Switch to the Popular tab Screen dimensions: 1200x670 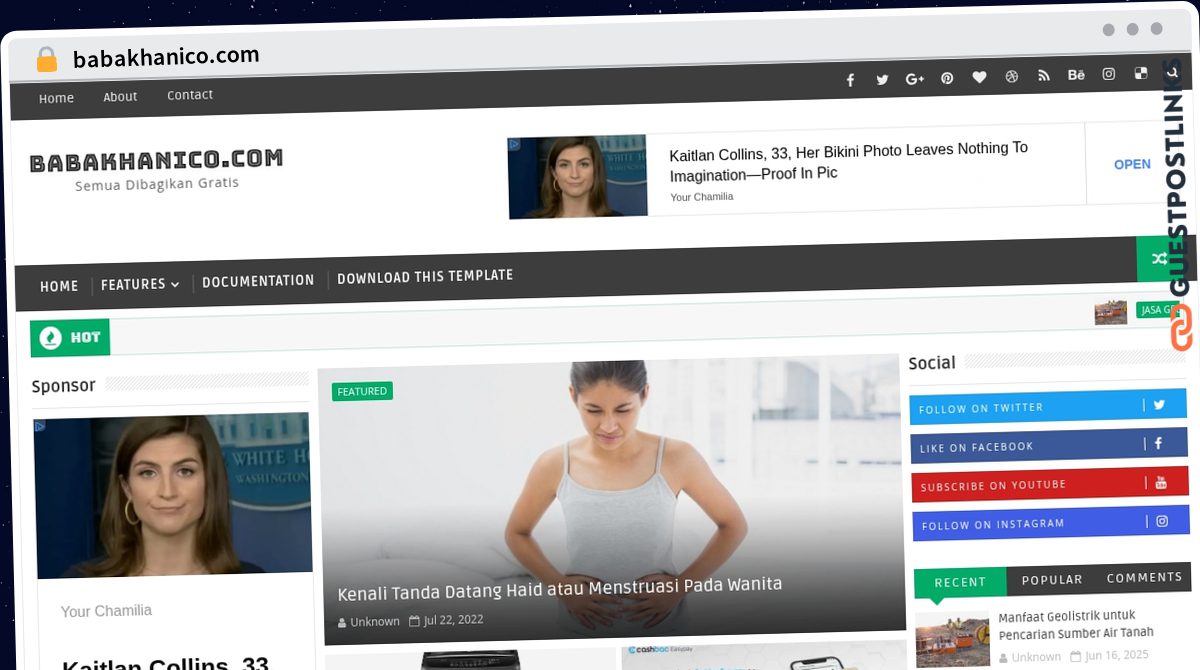1051,580
